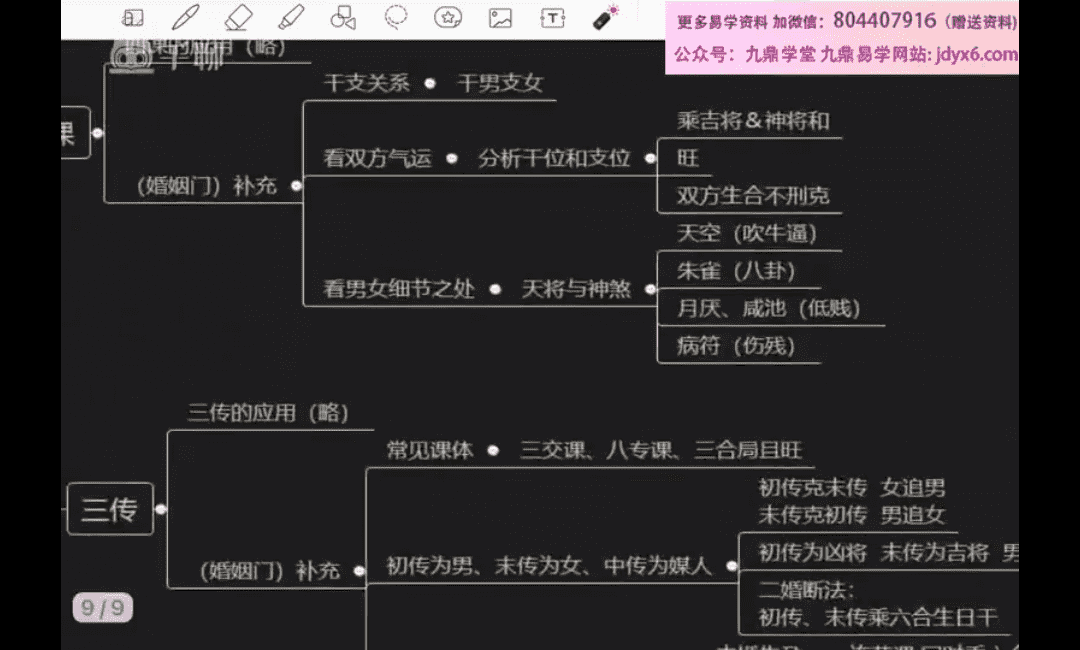
Task: Select the 三传 topic box
Action: [110, 509]
